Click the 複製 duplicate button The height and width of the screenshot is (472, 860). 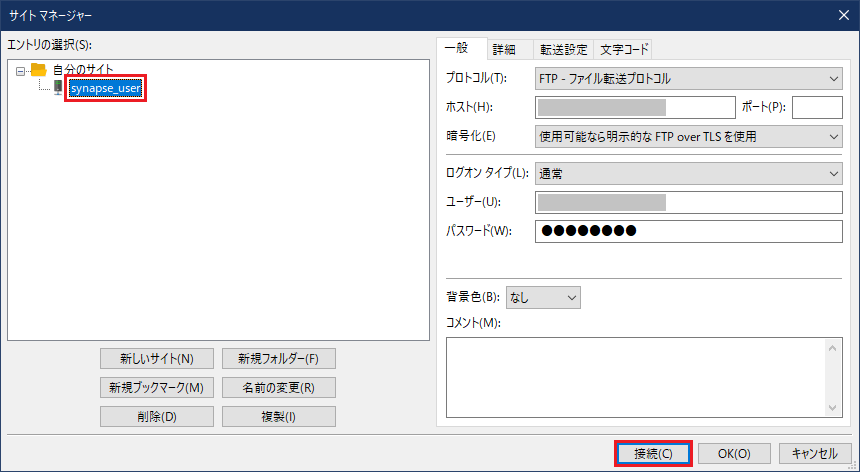point(278,416)
